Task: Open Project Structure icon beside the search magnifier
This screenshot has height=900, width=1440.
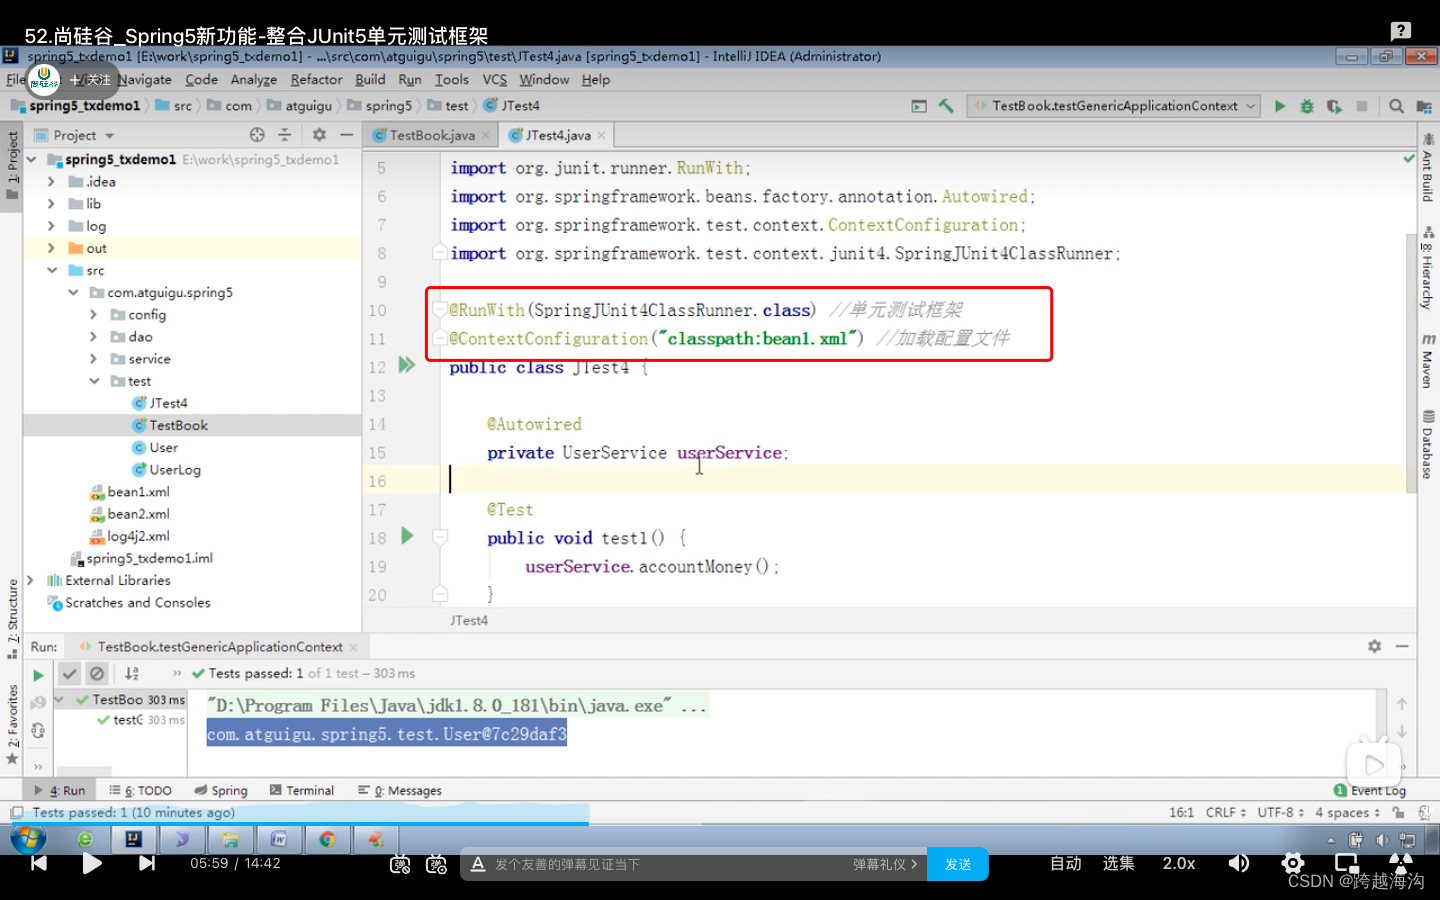Action: pyautogui.click(x=1422, y=106)
